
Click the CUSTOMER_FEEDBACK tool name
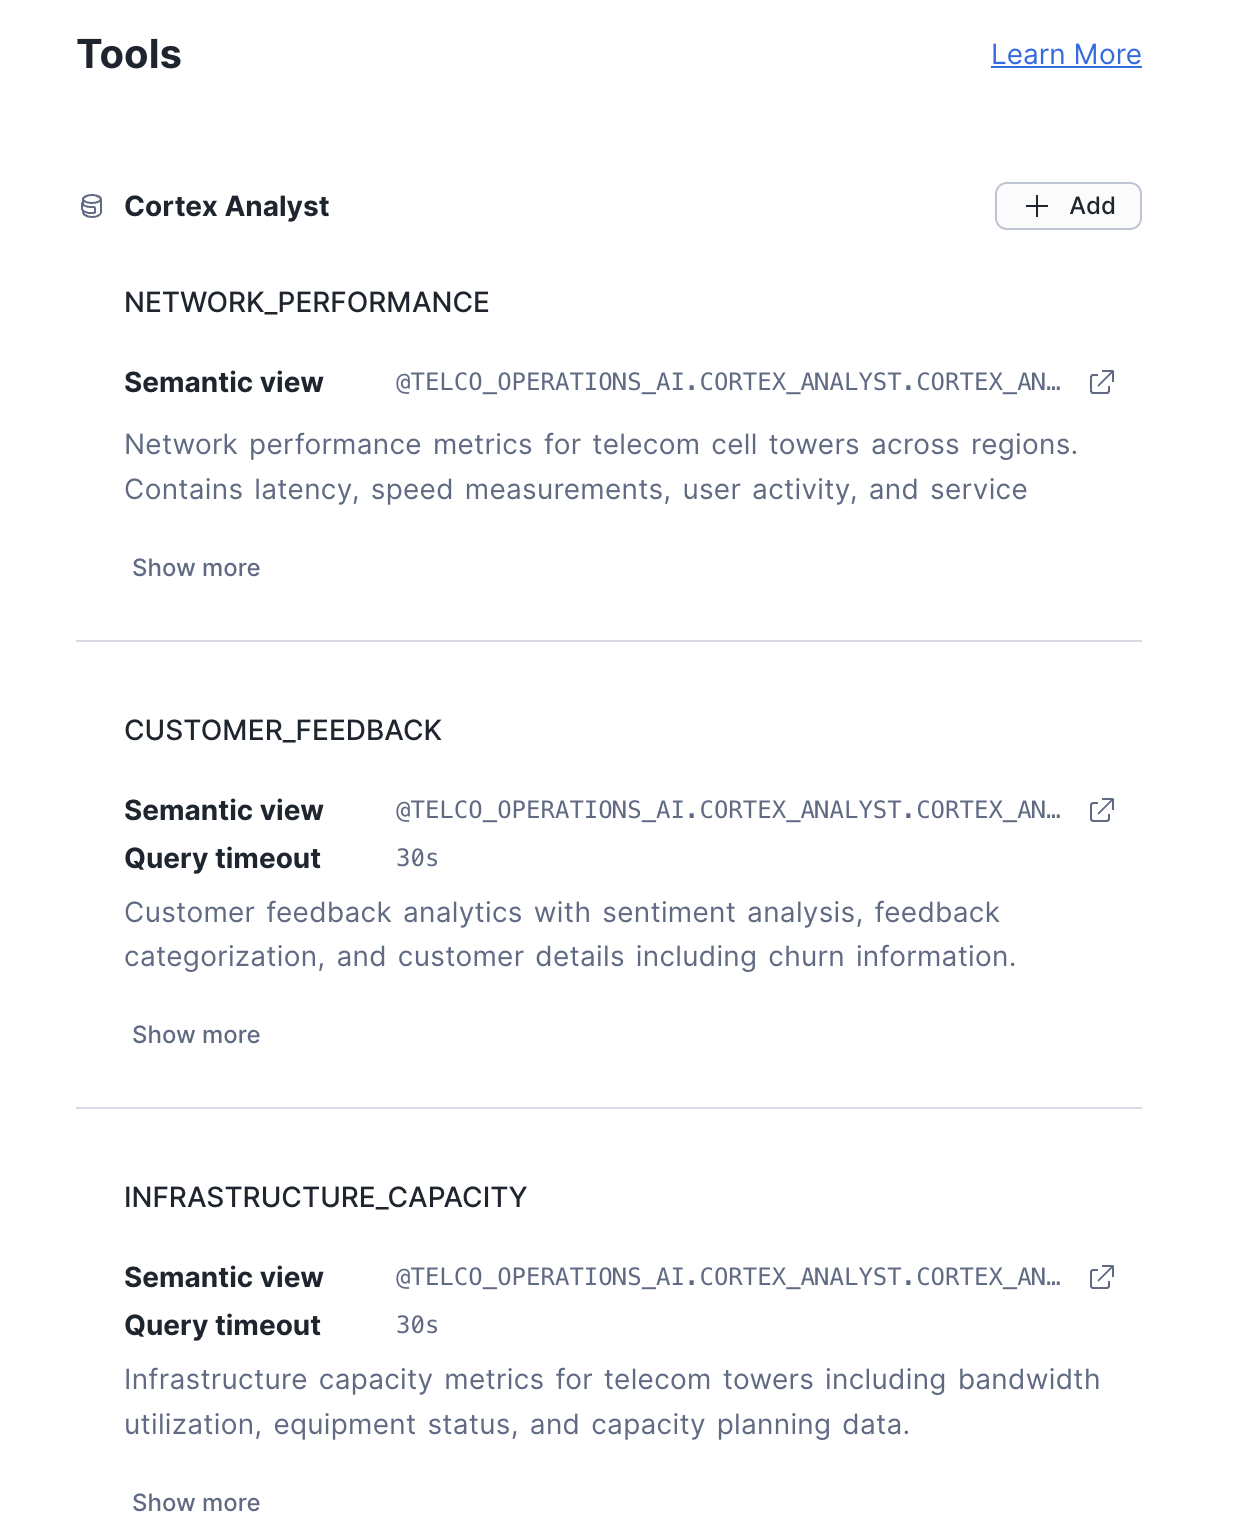pos(283,730)
